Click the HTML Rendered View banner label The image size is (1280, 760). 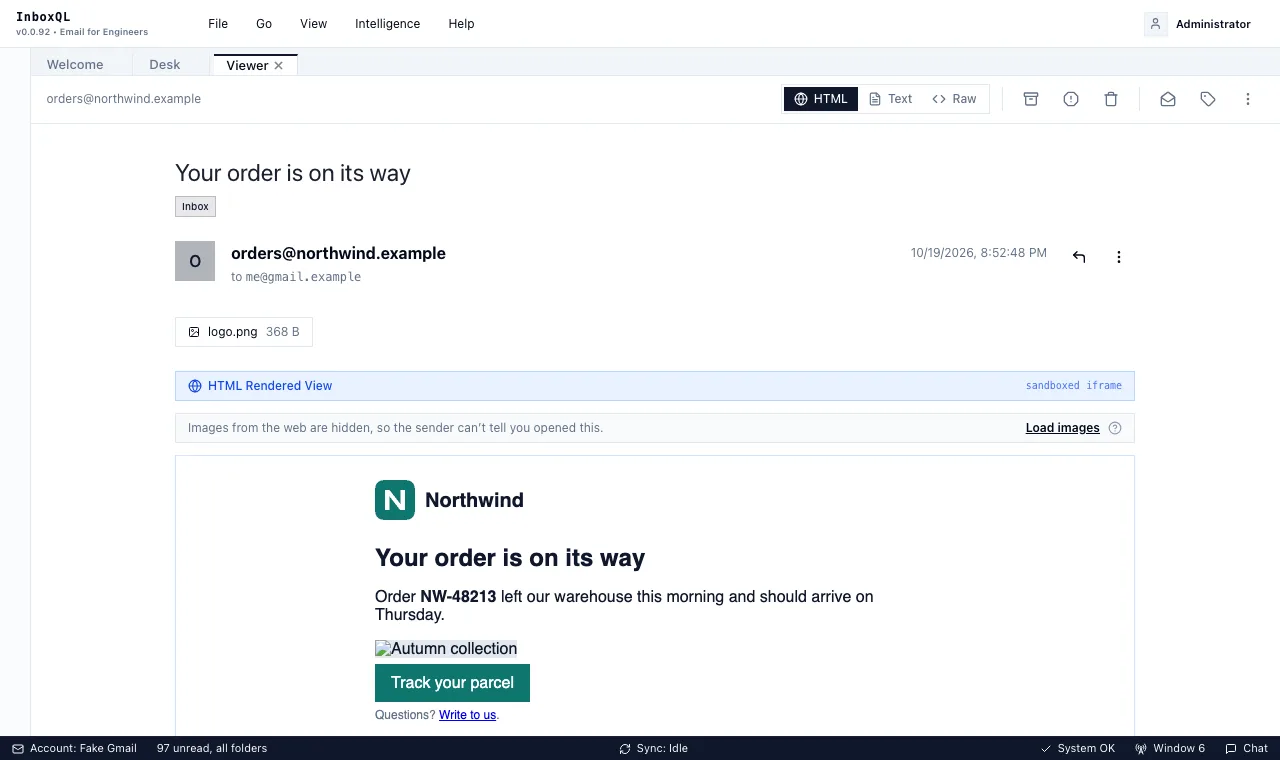(270, 386)
